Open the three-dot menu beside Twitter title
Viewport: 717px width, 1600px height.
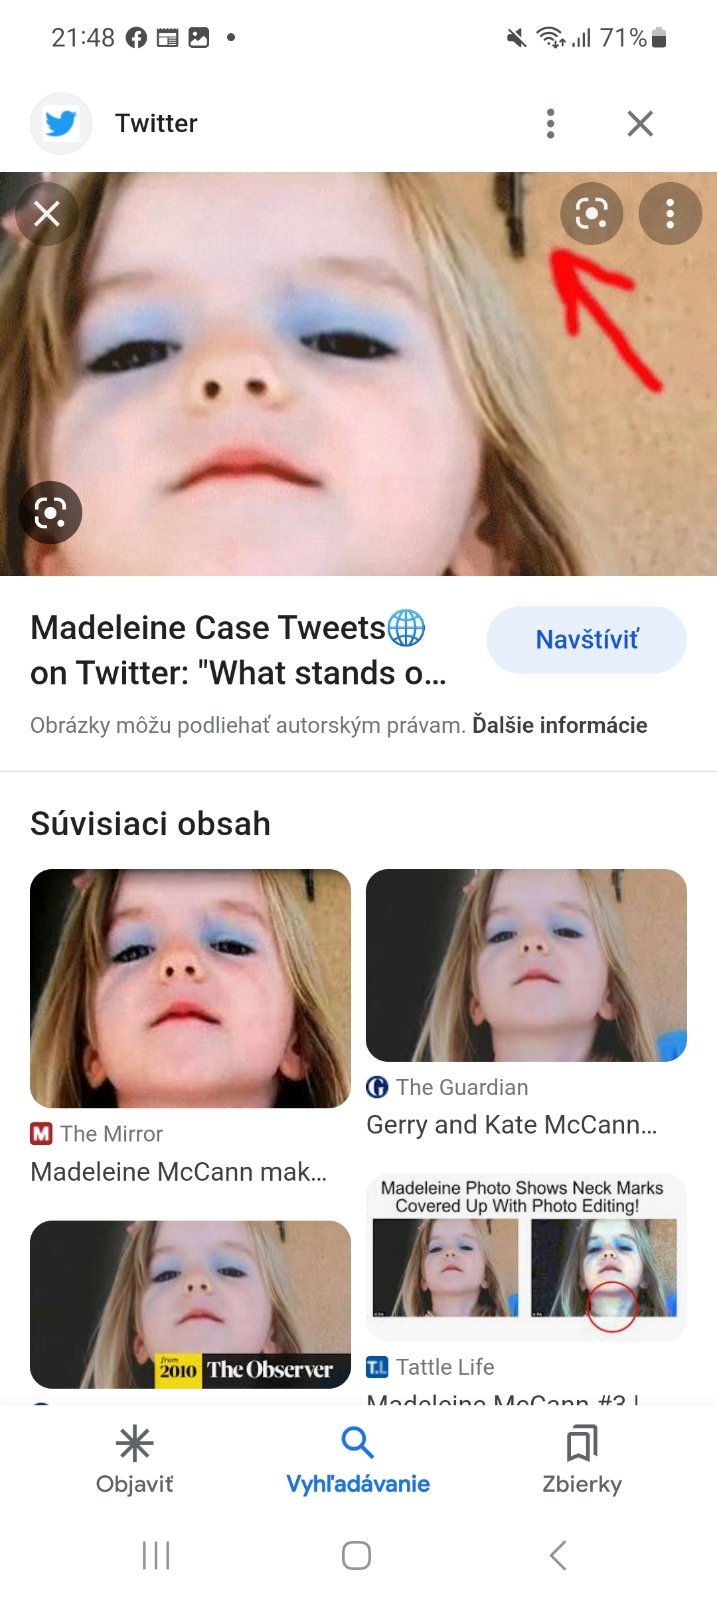[550, 123]
